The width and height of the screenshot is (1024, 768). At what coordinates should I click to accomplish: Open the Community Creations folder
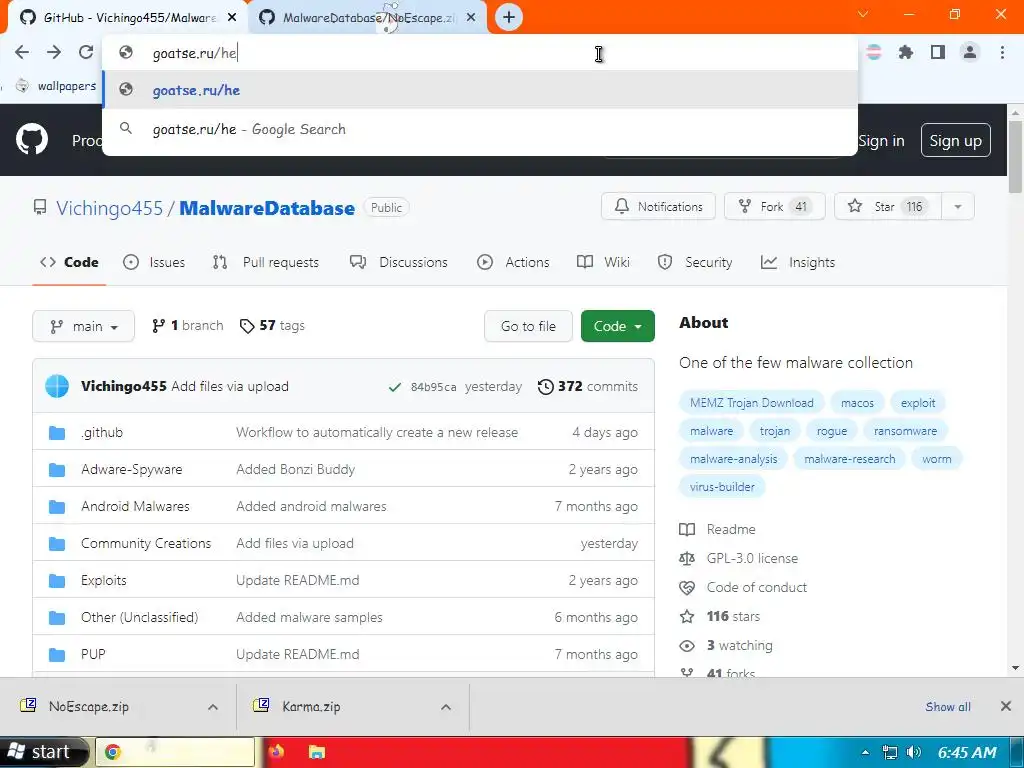click(146, 543)
